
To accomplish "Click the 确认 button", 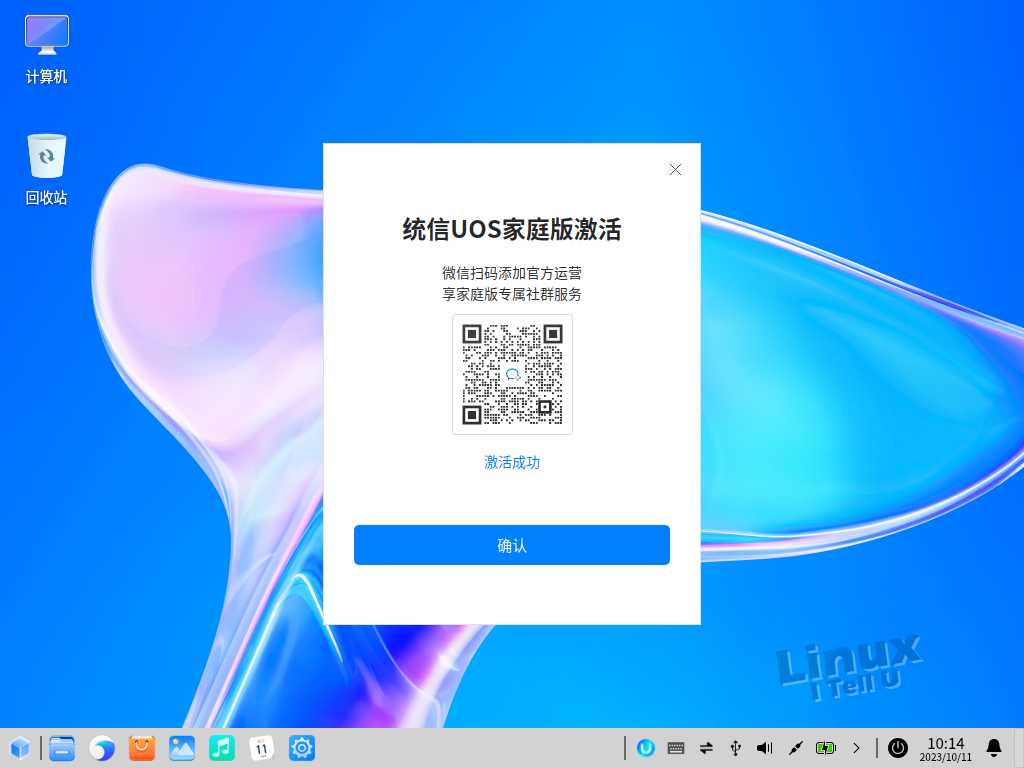I will pyautogui.click(x=511, y=545).
